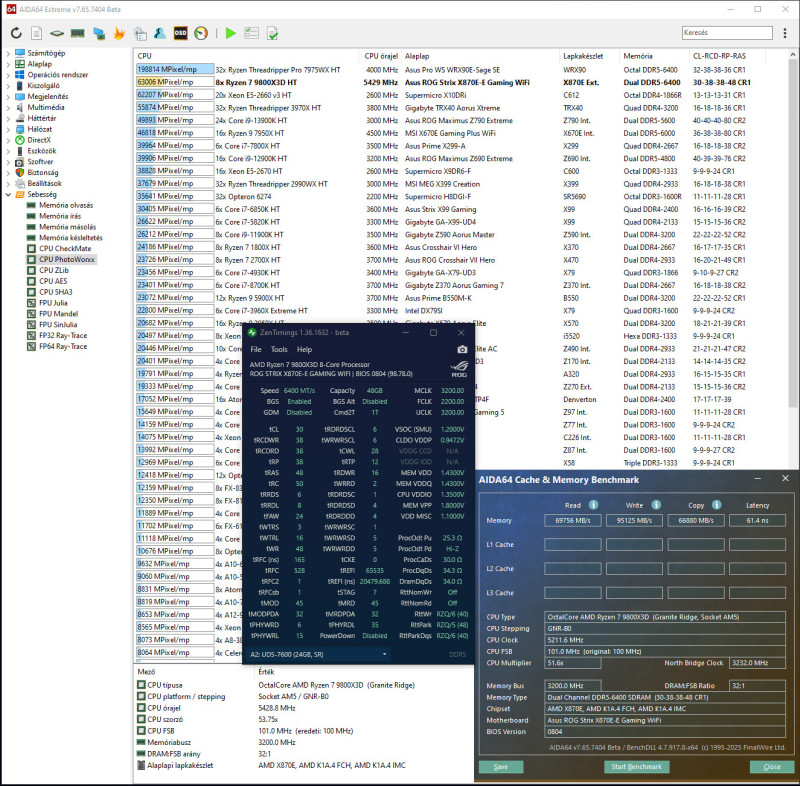This screenshot has width=800, height=786.
Task: Select CPU ZLib benchmark
Action: (x=54, y=270)
